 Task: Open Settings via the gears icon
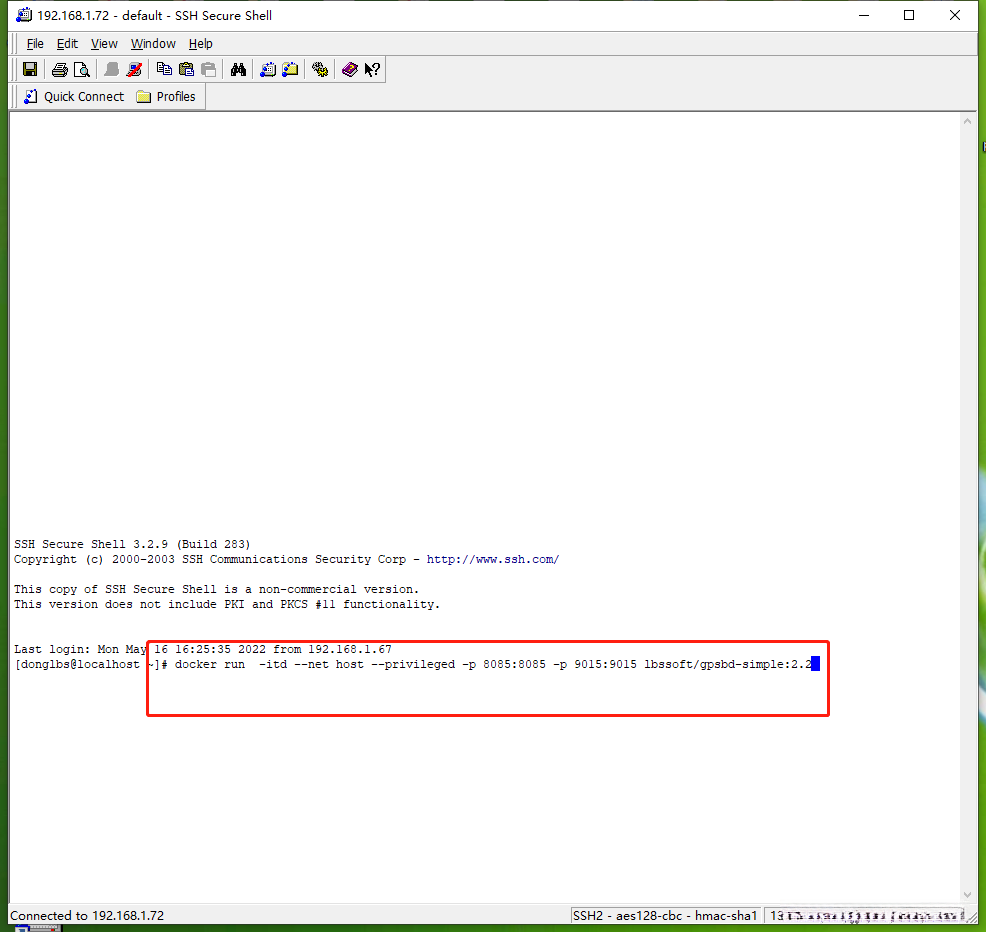[x=320, y=69]
